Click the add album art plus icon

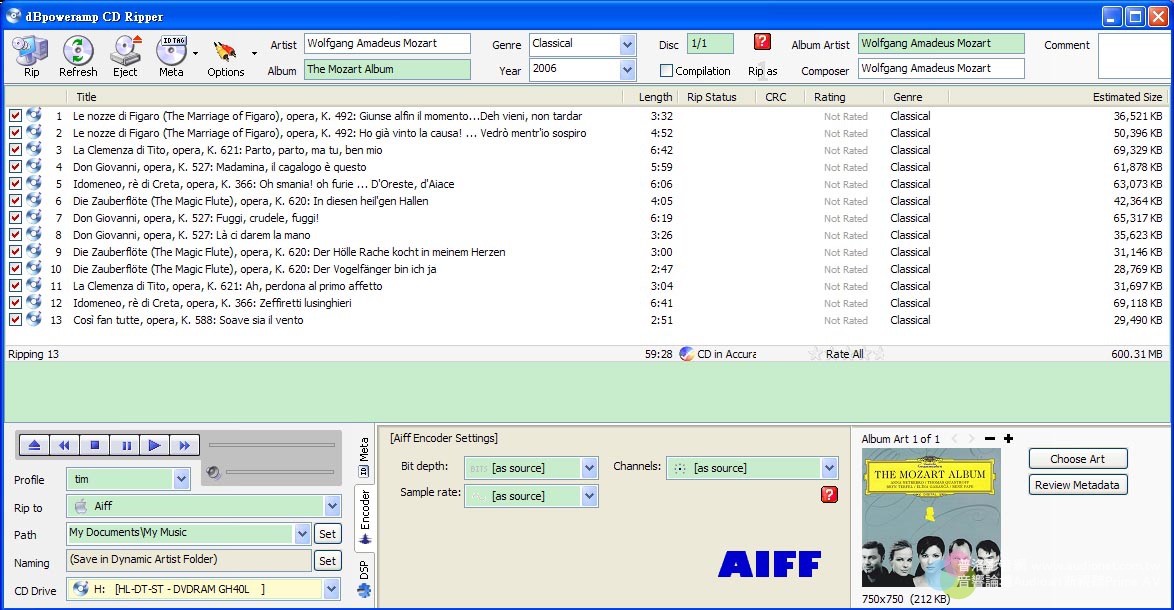coord(1009,439)
